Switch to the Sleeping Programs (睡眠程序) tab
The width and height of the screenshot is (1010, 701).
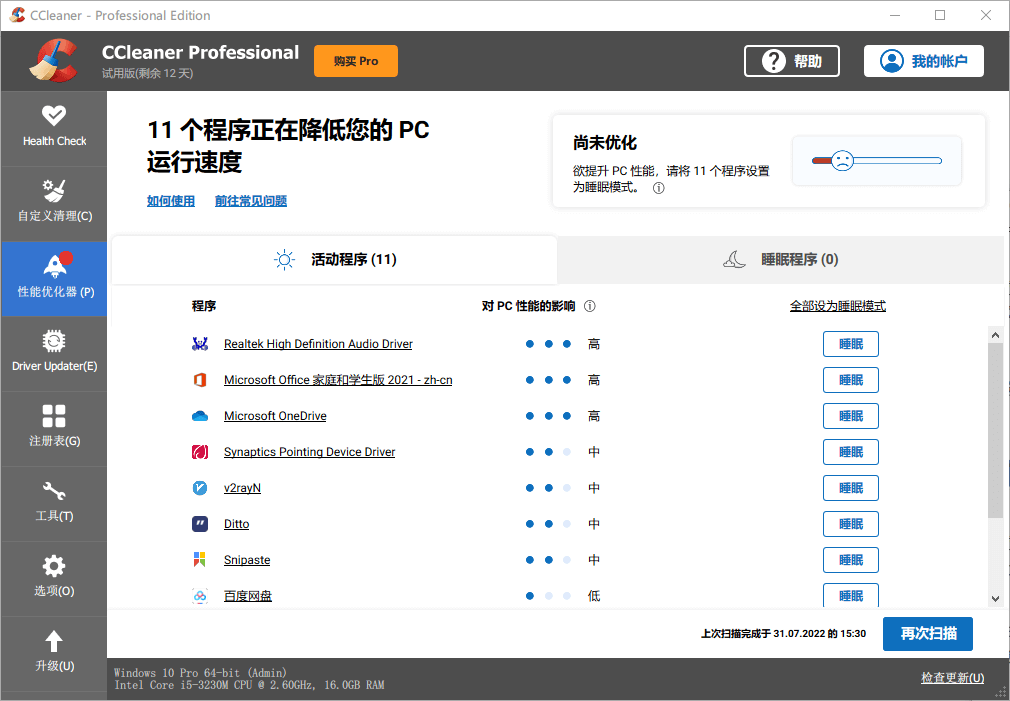point(780,260)
